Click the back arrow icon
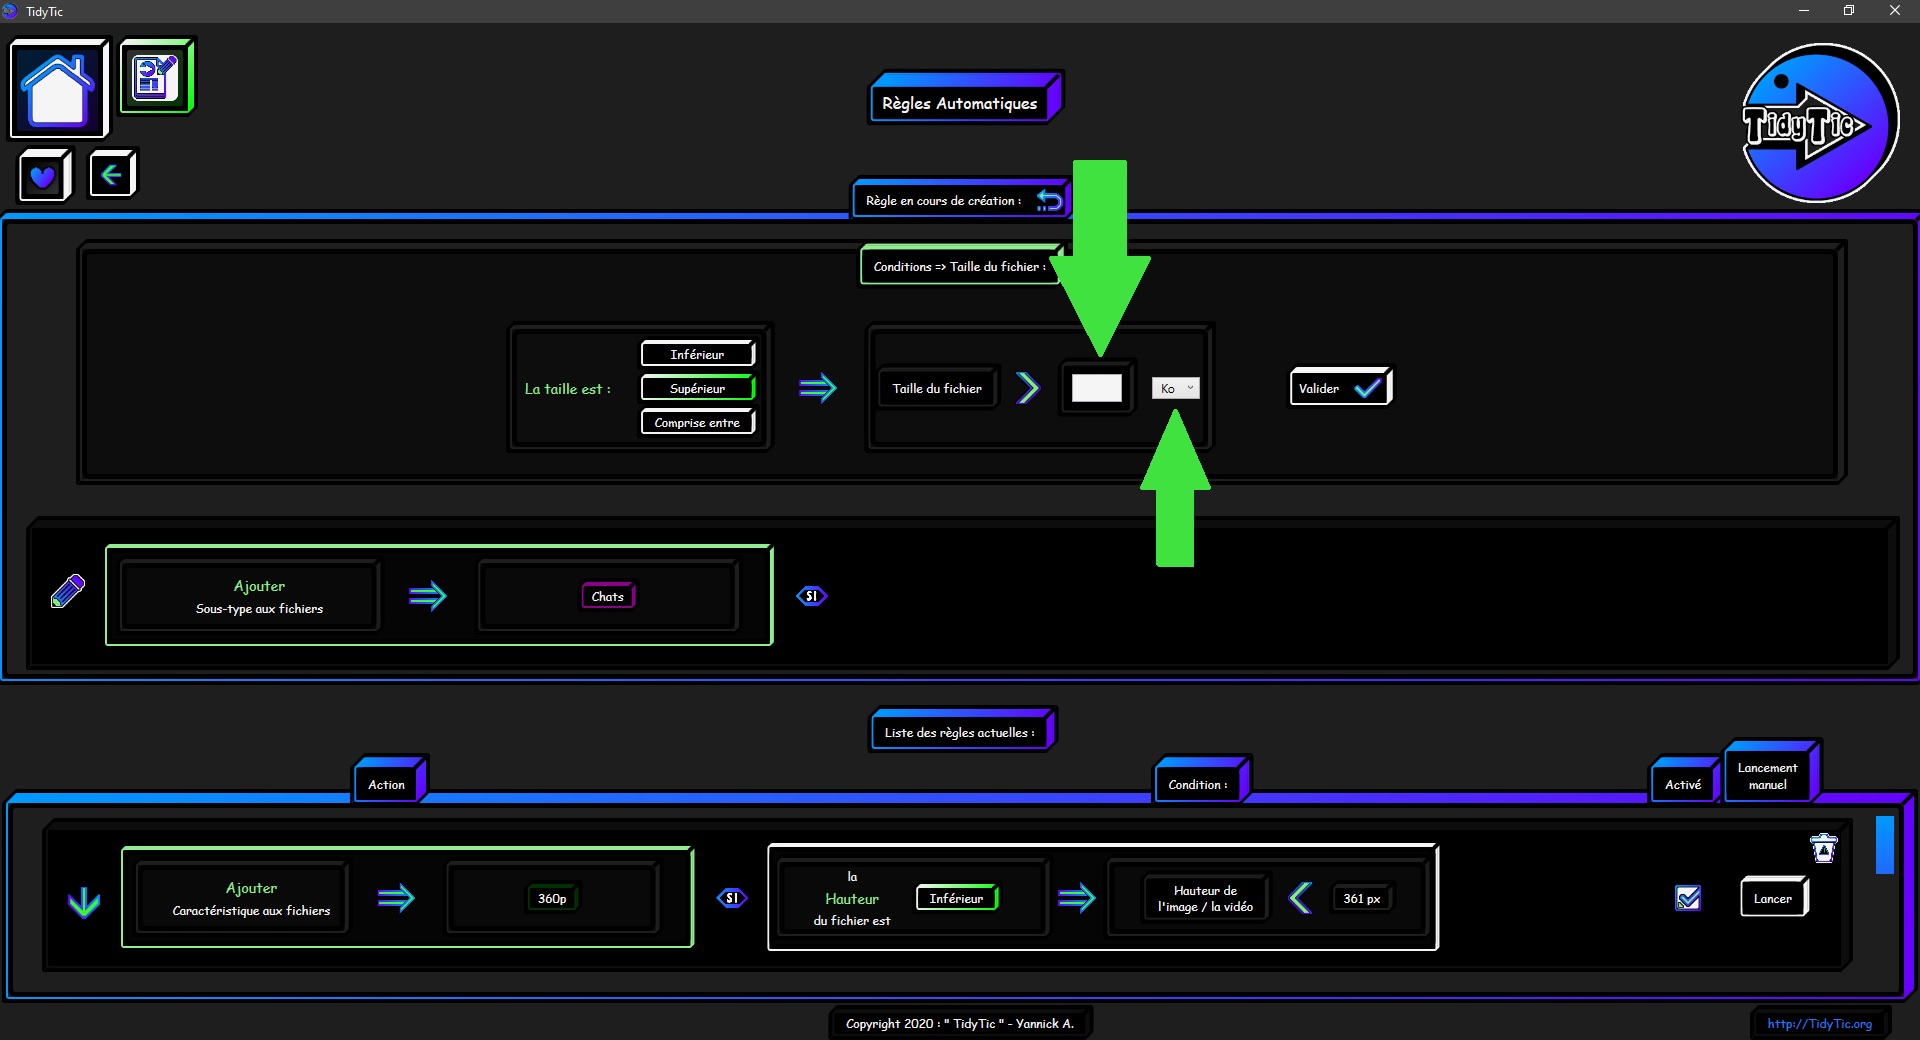This screenshot has height=1040, width=1920. (x=111, y=175)
